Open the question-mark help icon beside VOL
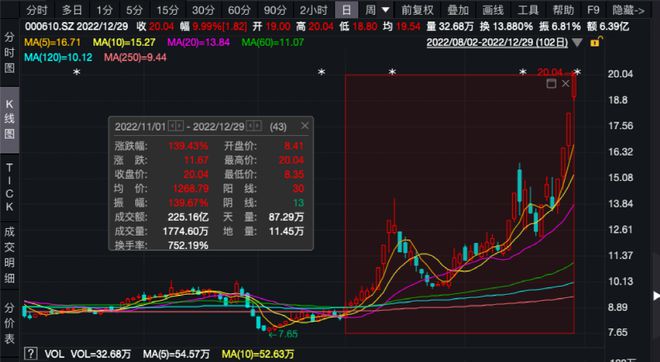Image resolution: width=660 pixels, height=362 pixels. pos(30,353)
